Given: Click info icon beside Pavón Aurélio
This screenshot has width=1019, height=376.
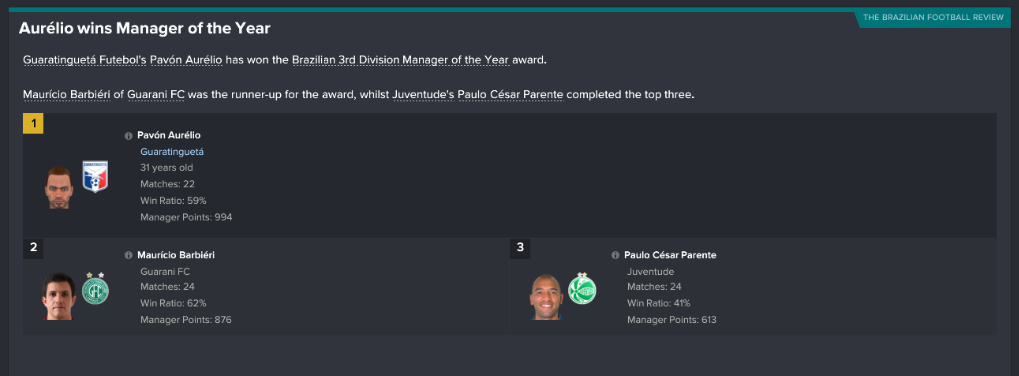Looking at the screenshot, I should (129, 136).
